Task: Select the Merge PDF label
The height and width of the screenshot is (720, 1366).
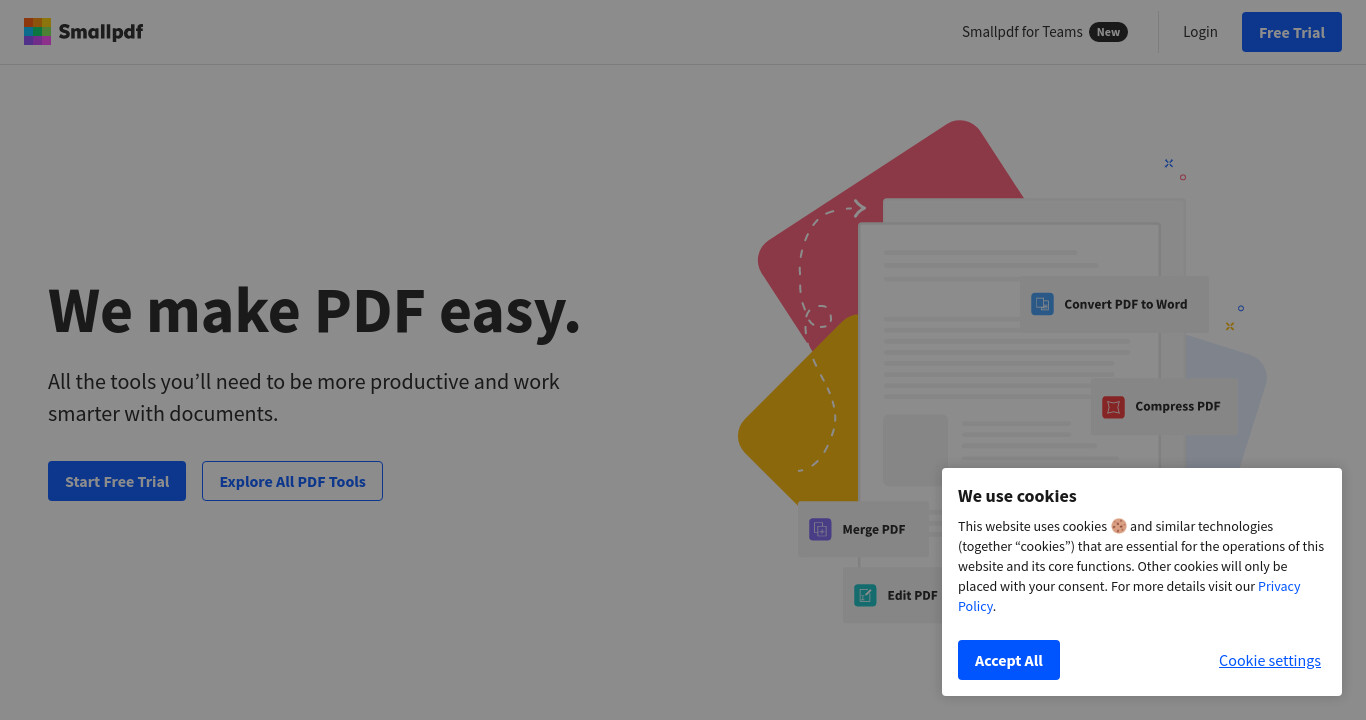Action: (x=874, y=530)
